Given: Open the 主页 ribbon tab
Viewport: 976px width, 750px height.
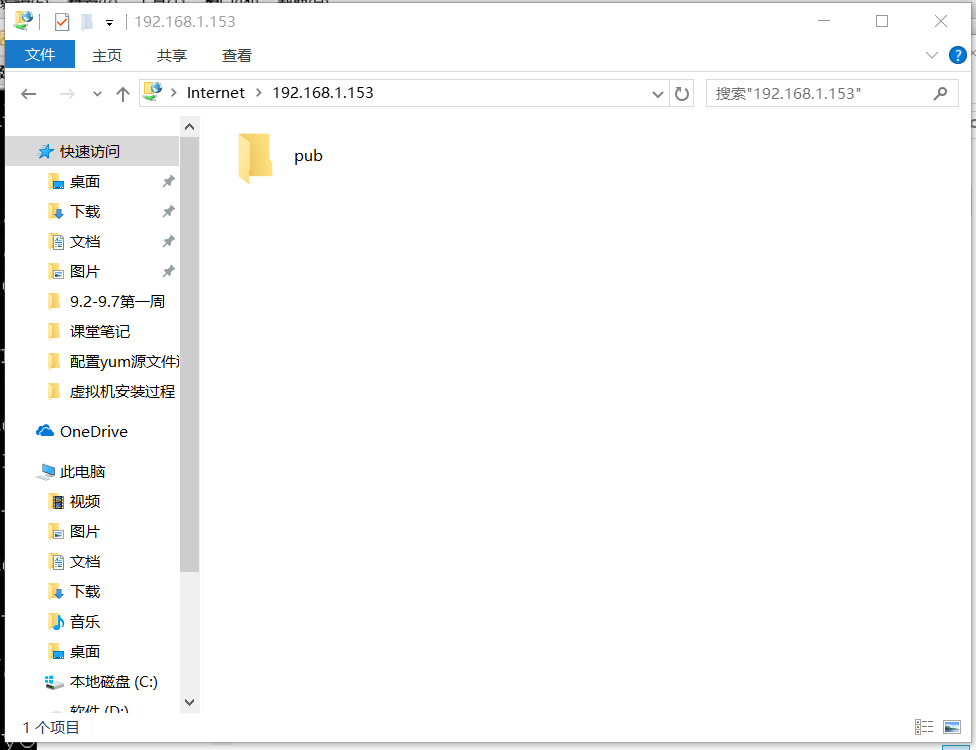Looking at the screenshot, I should (x=107, y=55).
